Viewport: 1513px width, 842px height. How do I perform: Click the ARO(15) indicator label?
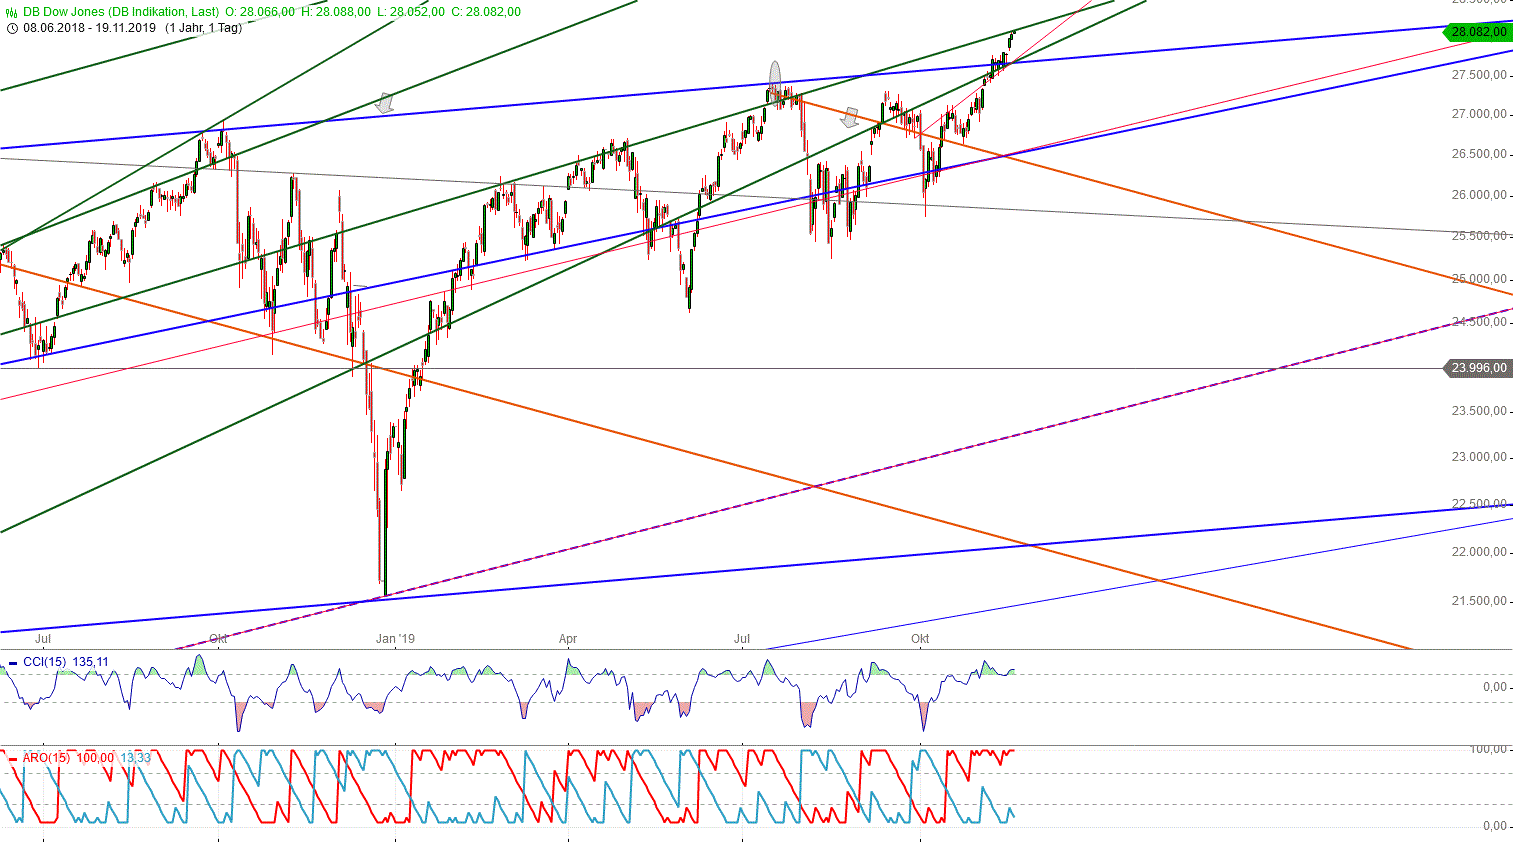click(46, 758)
